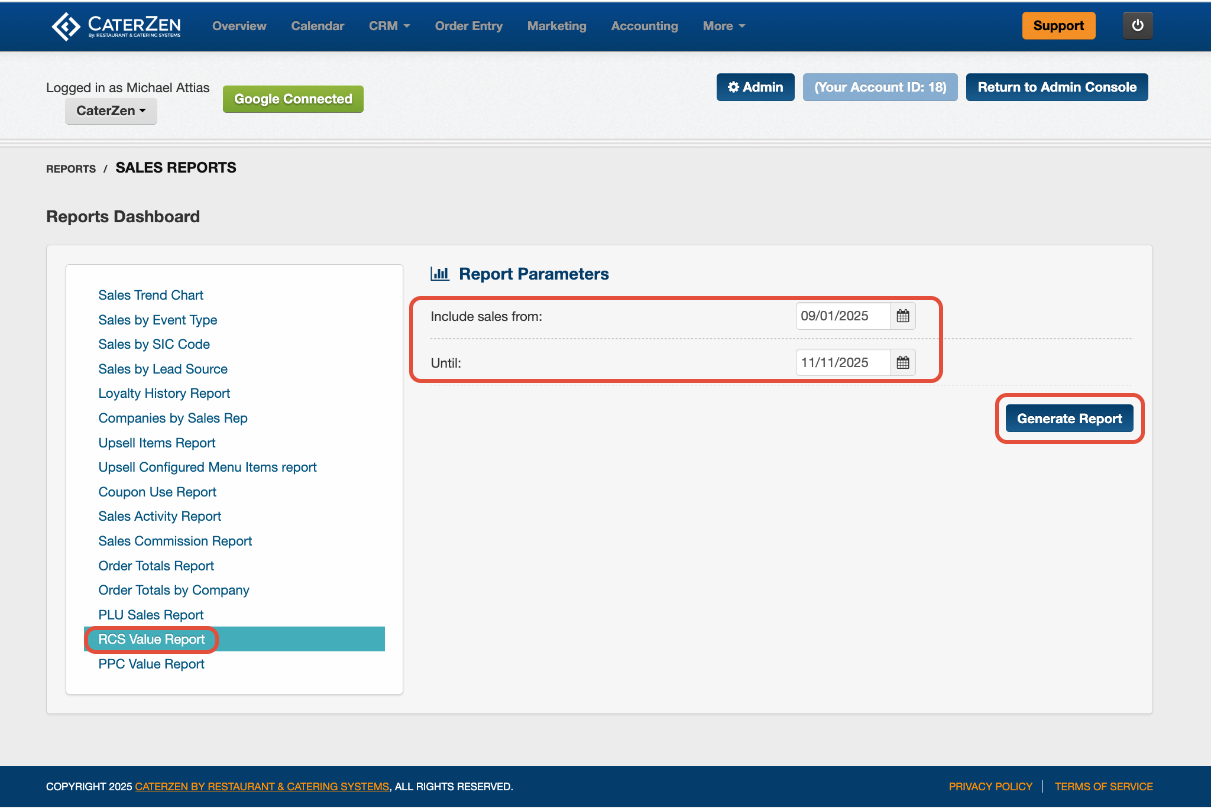Click Your Account ID: 18 button
Viewport: 1211px width, 808px height.
(881, 87)
